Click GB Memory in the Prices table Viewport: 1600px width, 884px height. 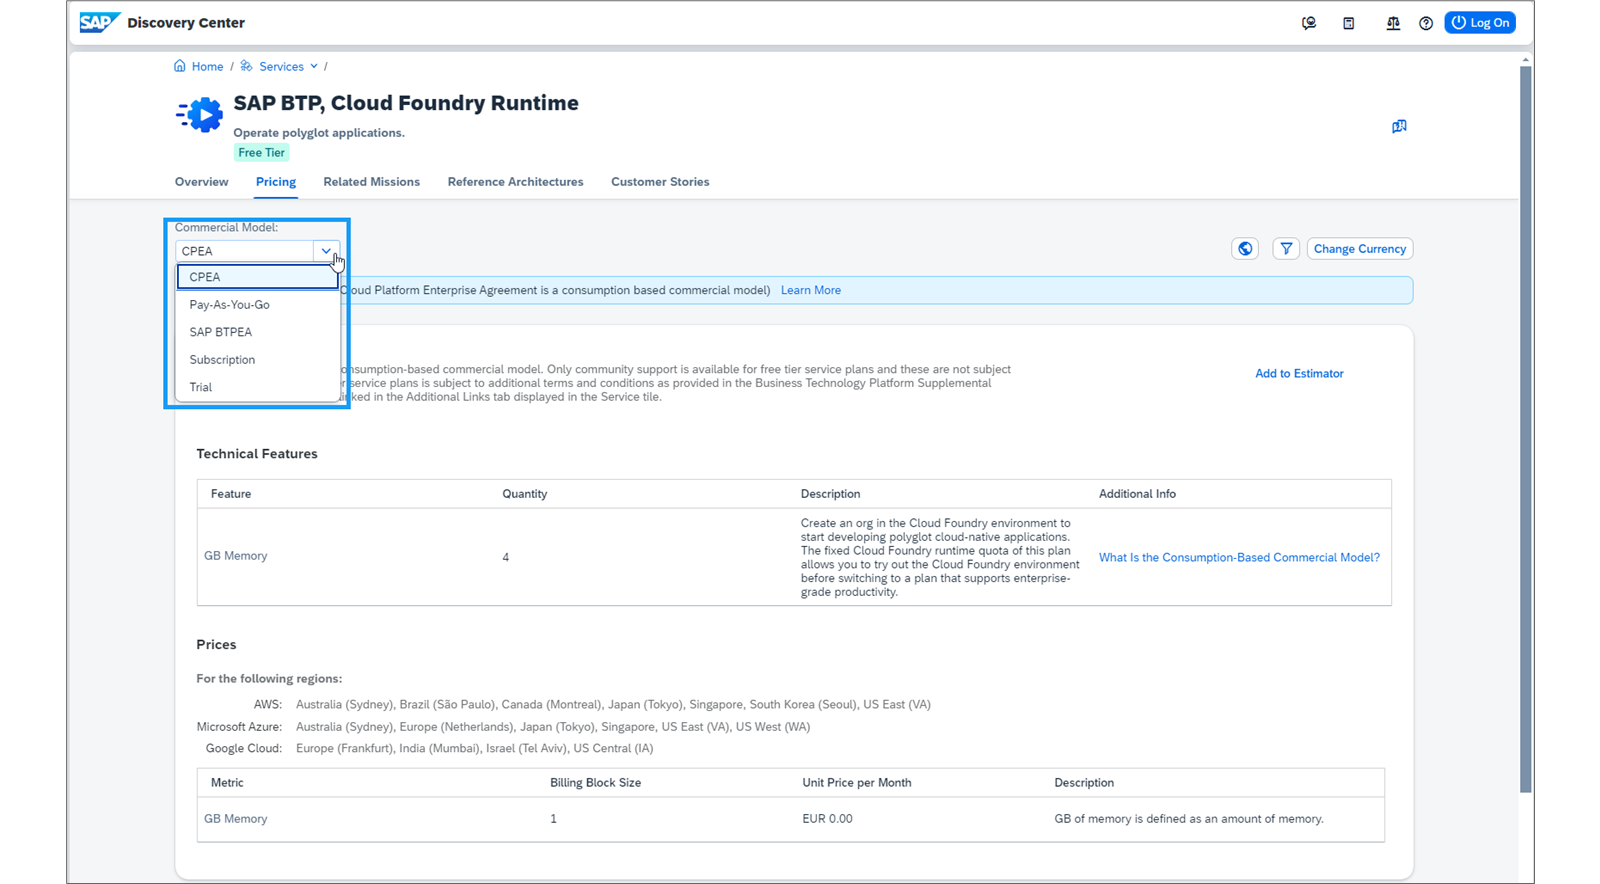[236, 819]
